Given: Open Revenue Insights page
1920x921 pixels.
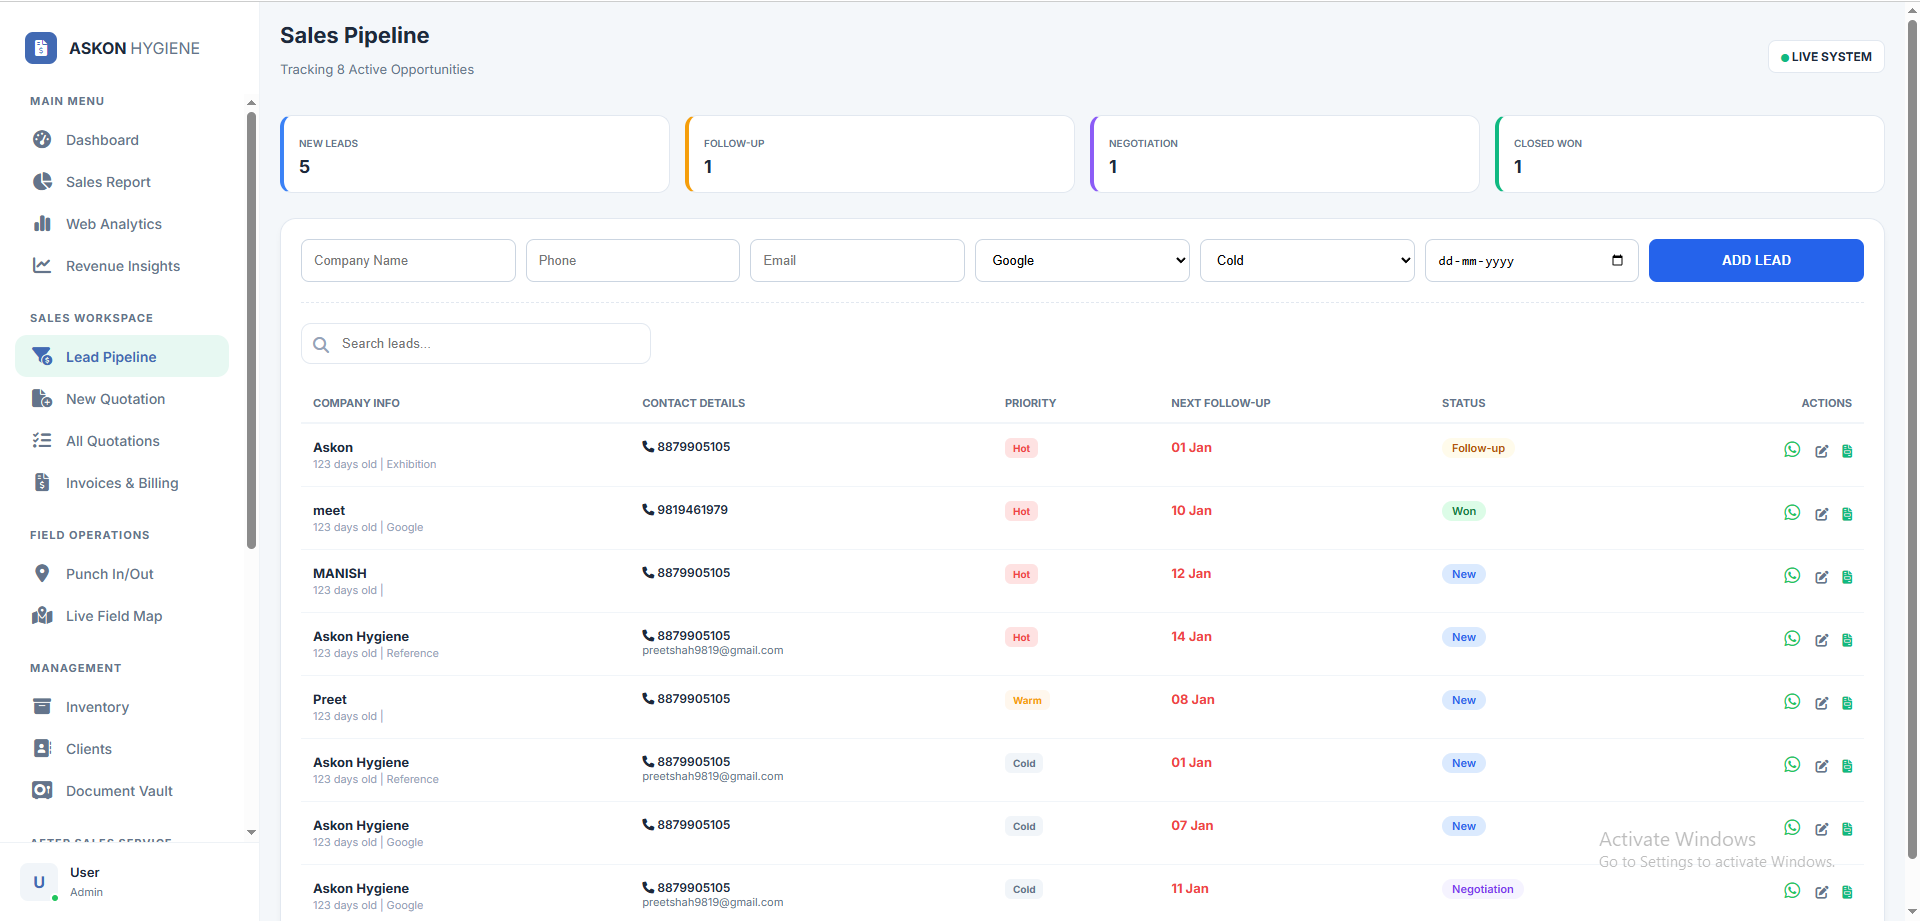Looking at the screenshot, I should 122,266.
